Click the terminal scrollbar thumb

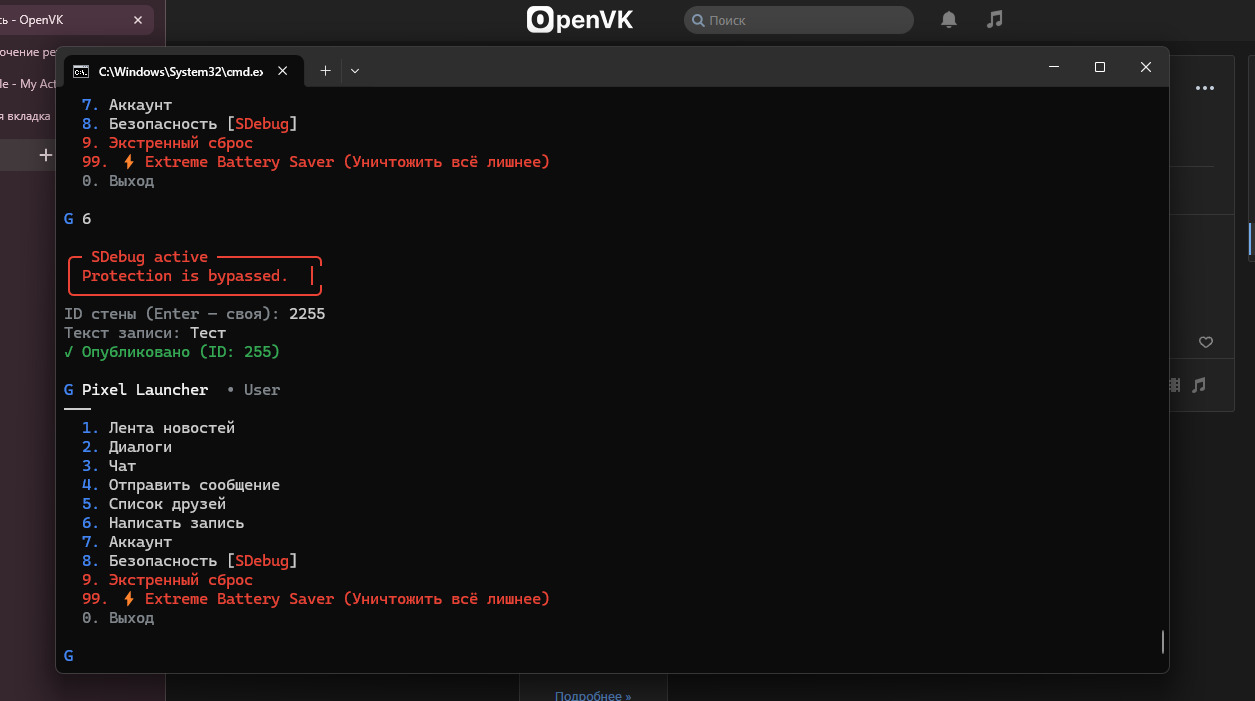coord(1162,641)
